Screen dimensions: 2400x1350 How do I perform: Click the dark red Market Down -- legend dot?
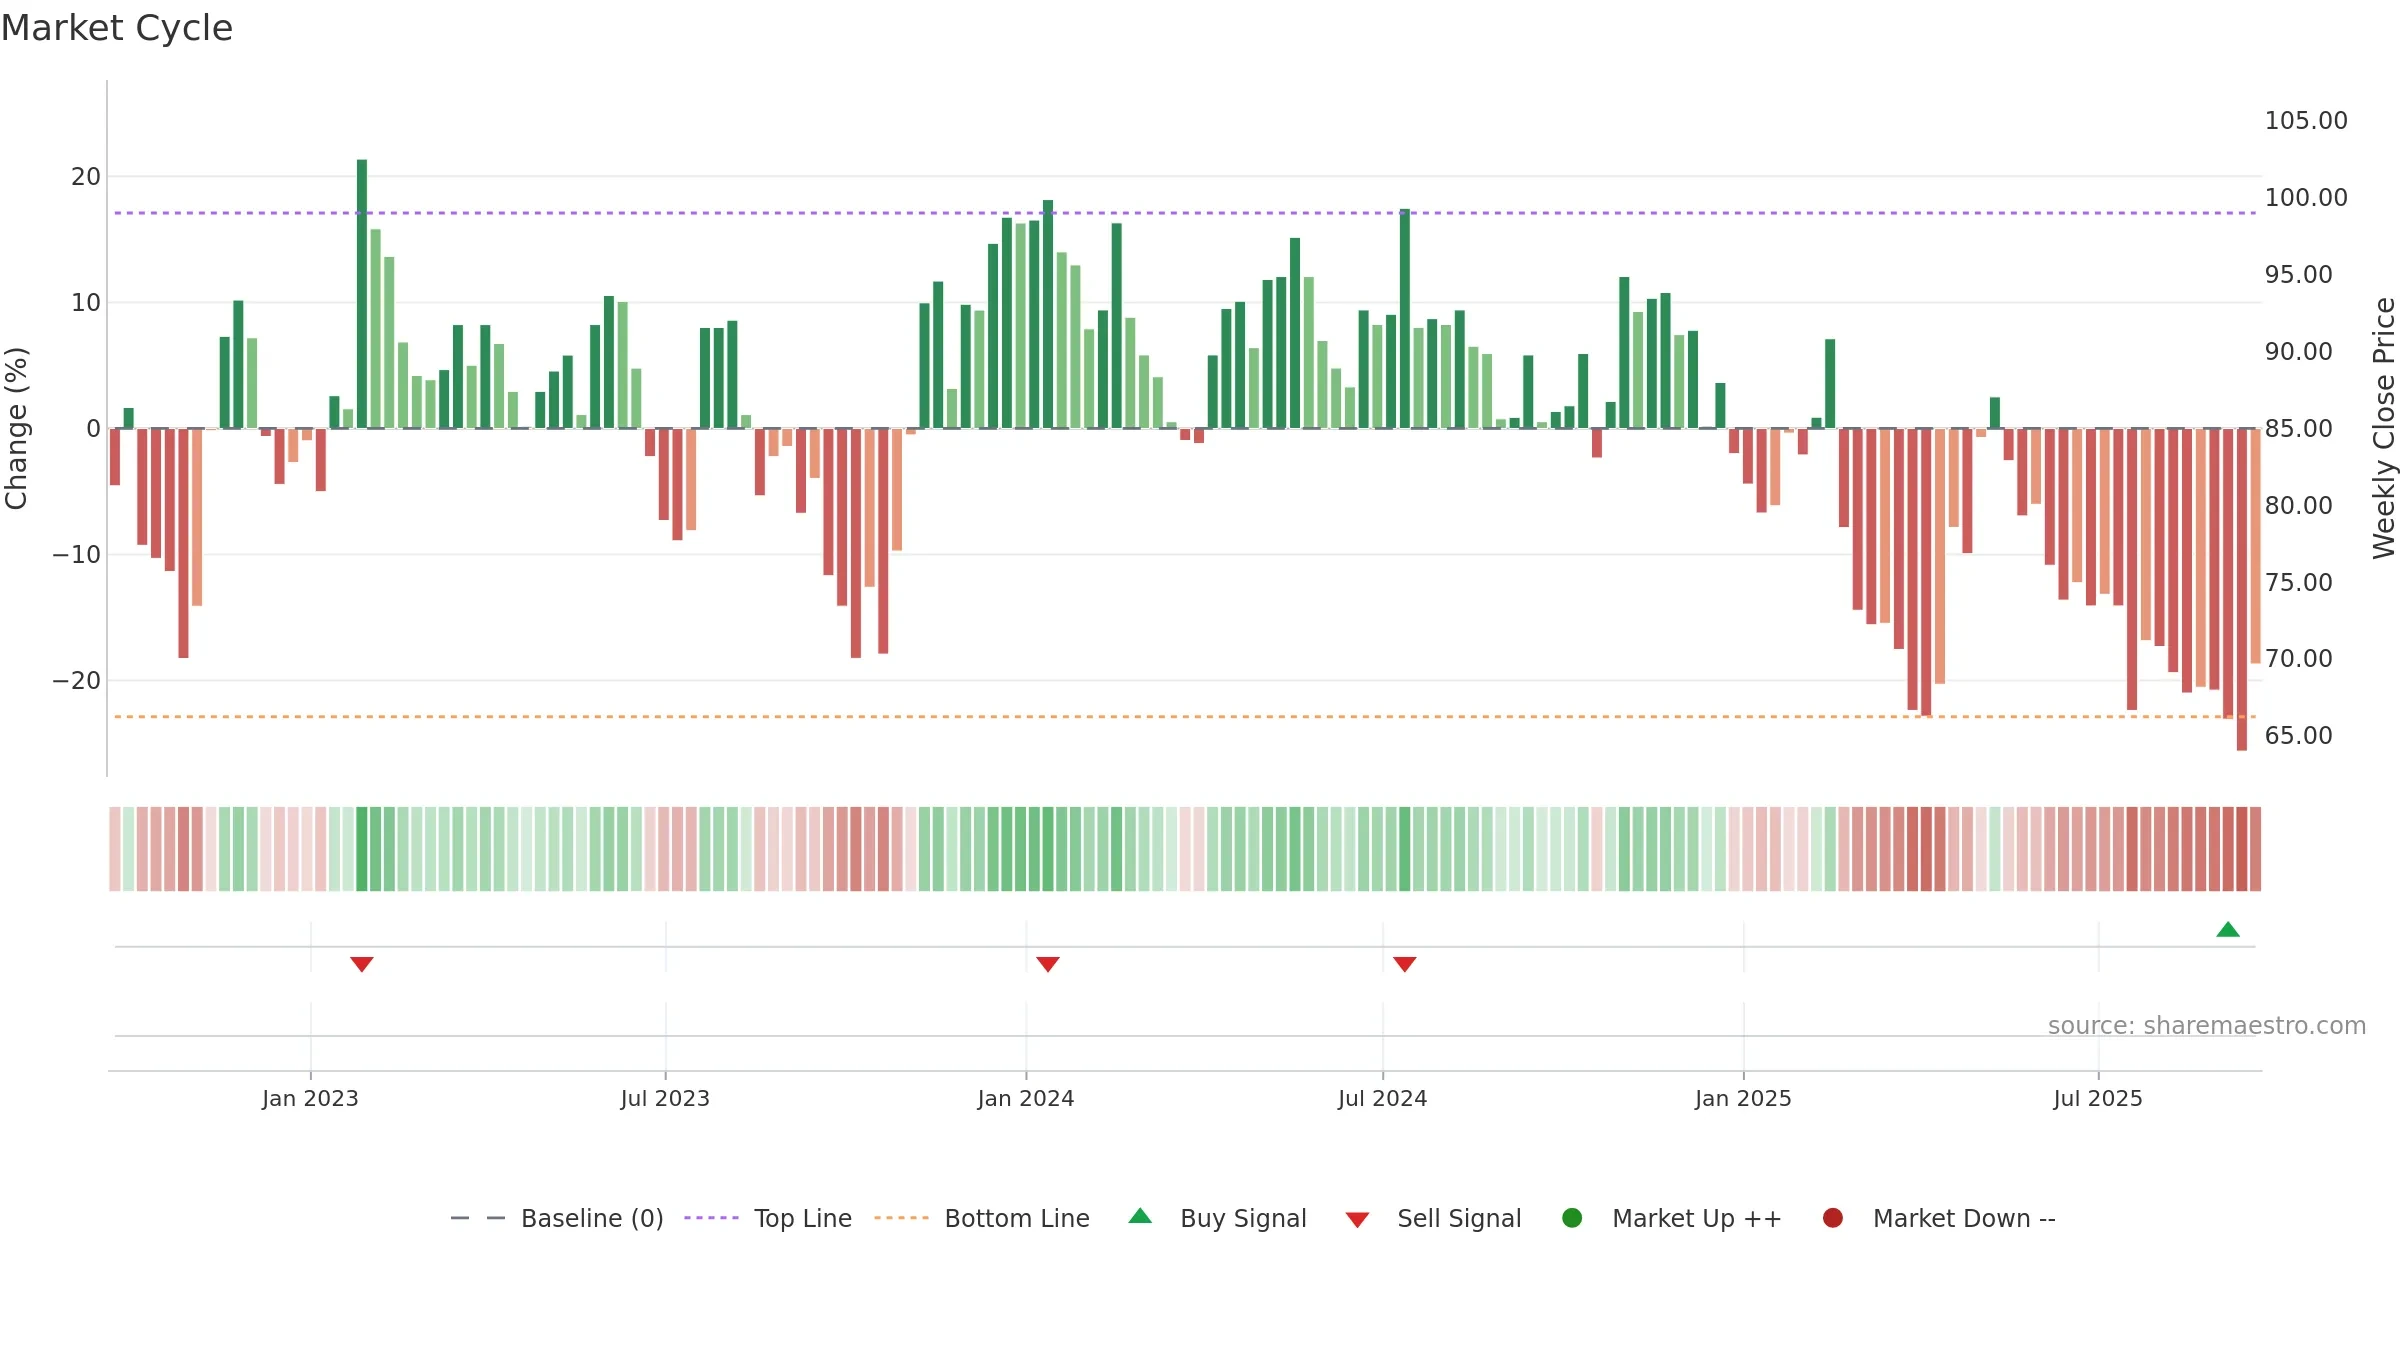(x=1833, y=1218)
